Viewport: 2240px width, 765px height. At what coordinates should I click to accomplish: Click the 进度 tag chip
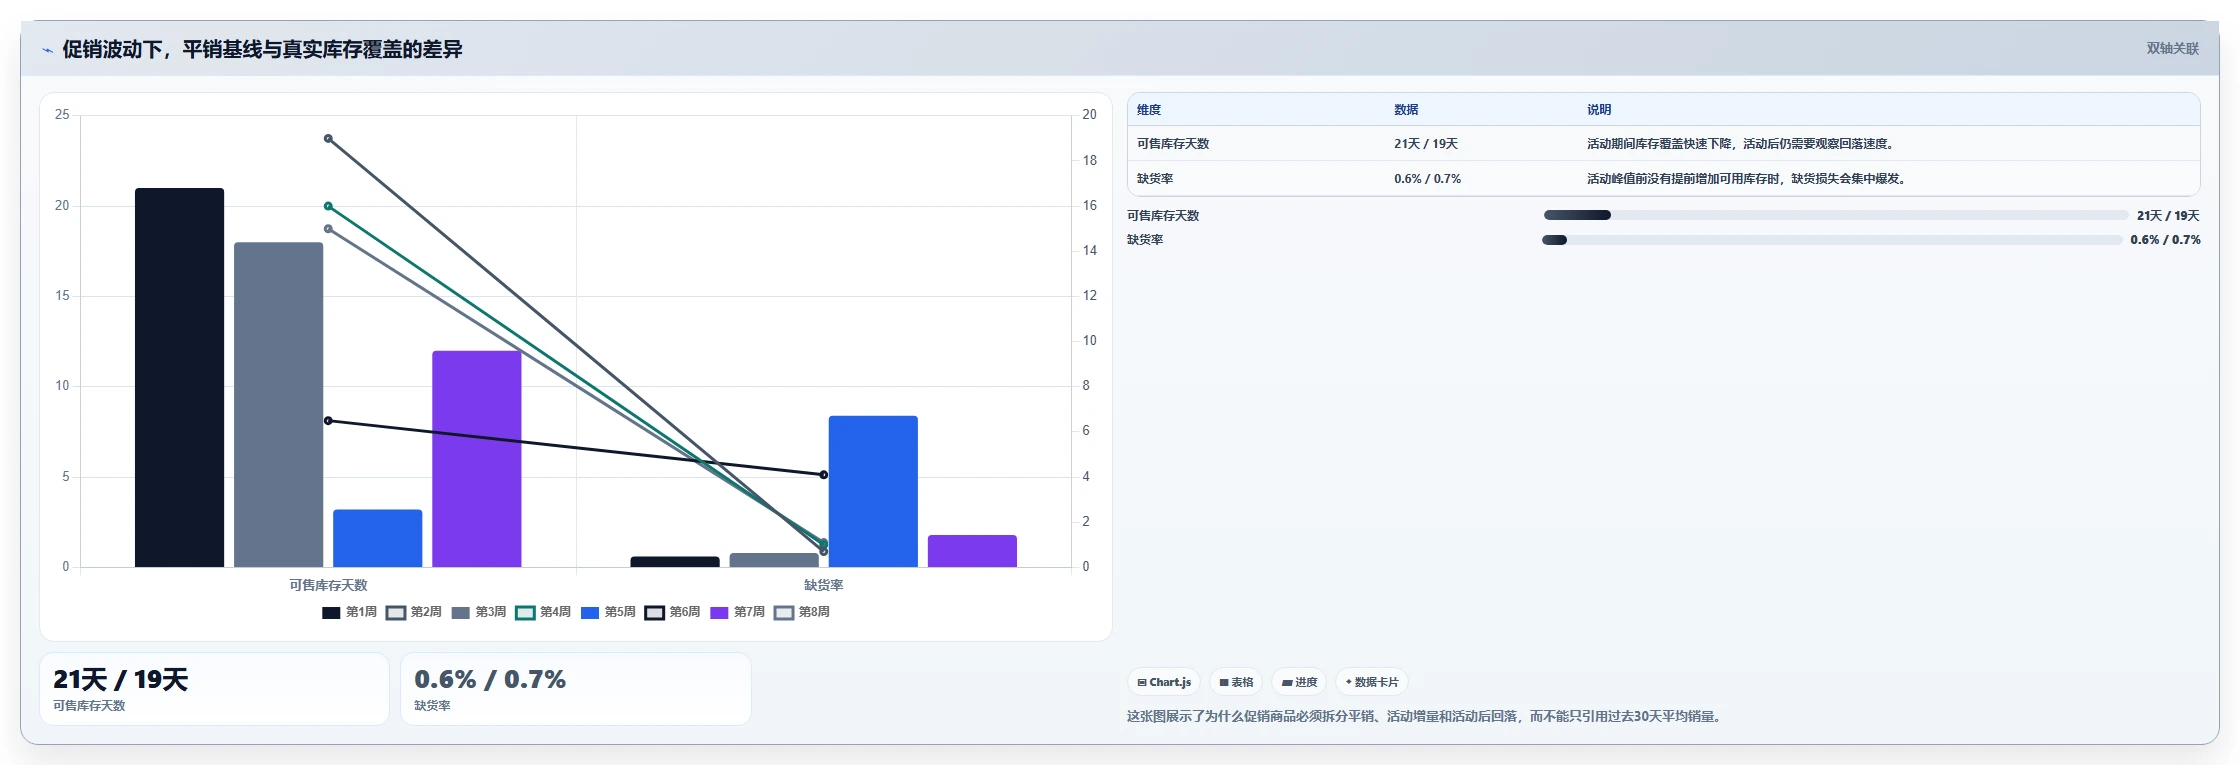coord(1299,682)
